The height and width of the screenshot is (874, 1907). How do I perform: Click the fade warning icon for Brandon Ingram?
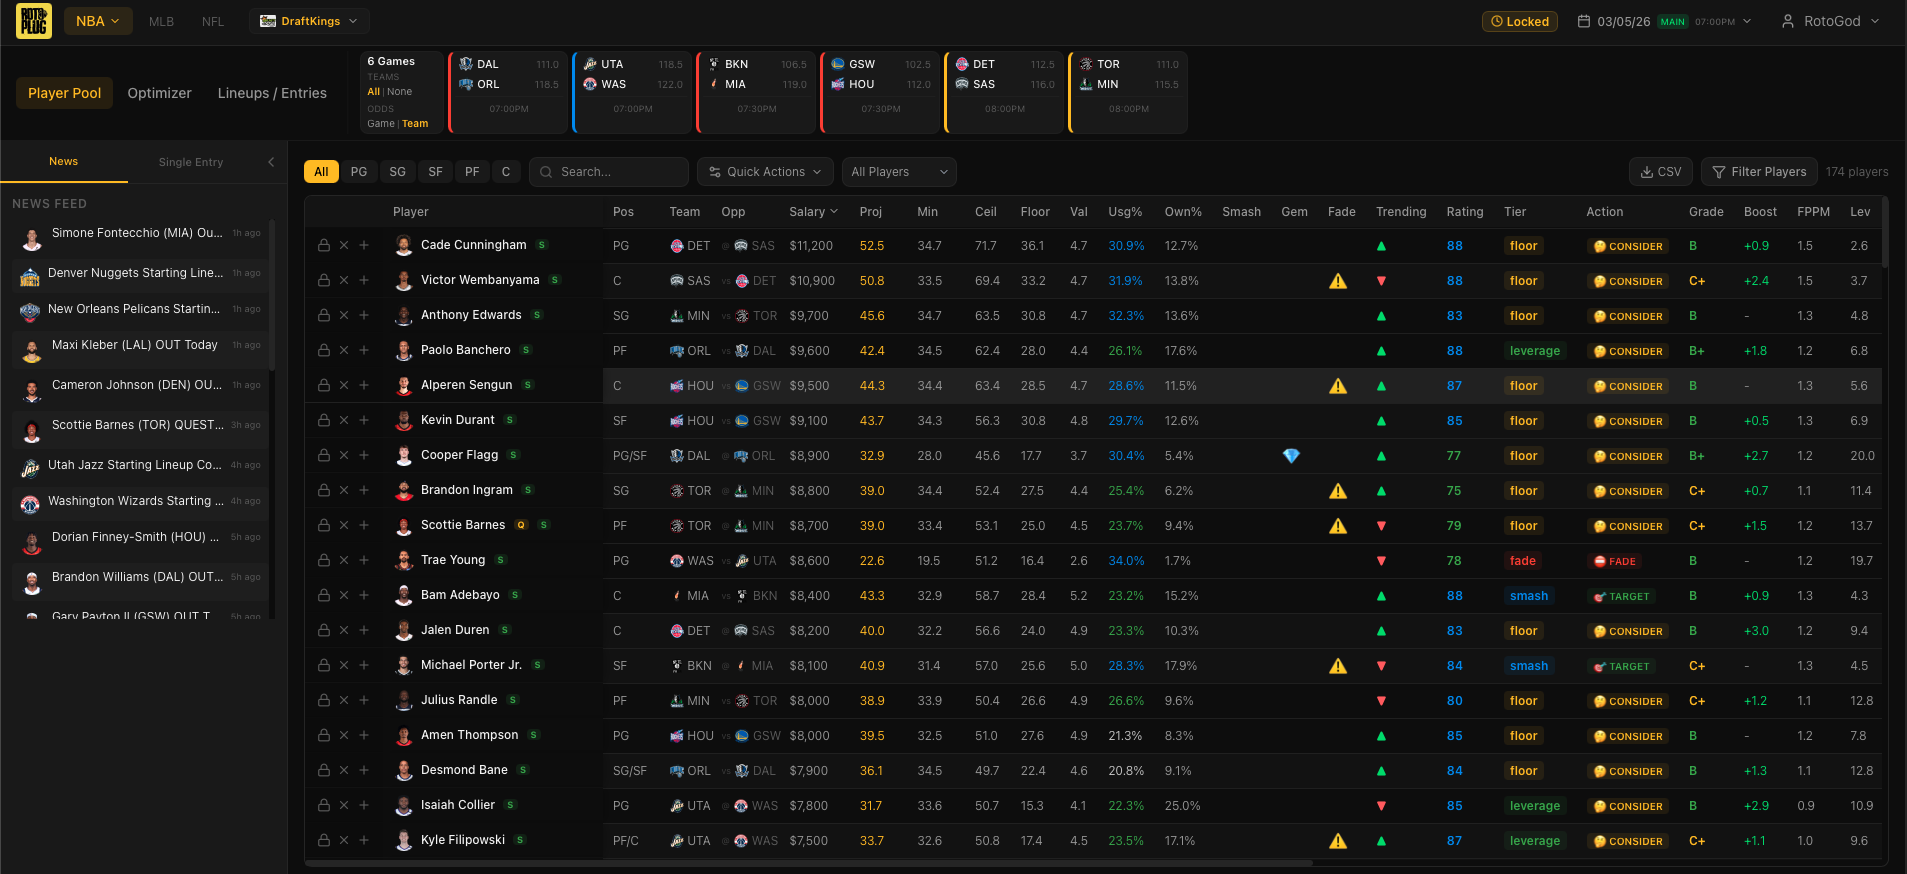[x=1338, y=491]
